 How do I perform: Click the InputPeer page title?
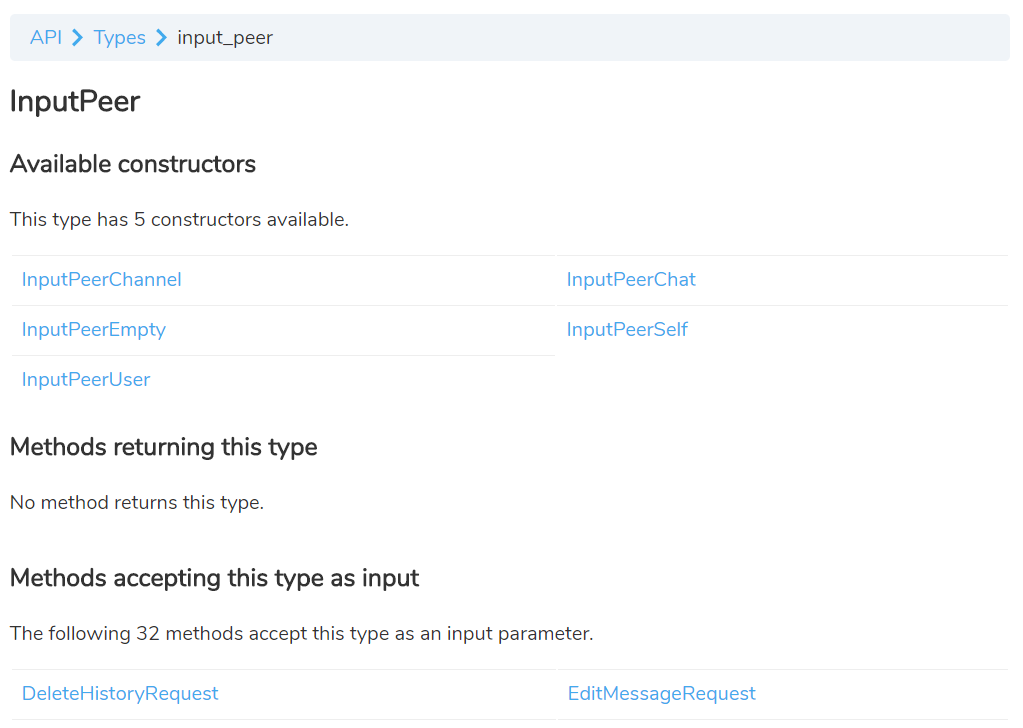[x=75, y=101]
